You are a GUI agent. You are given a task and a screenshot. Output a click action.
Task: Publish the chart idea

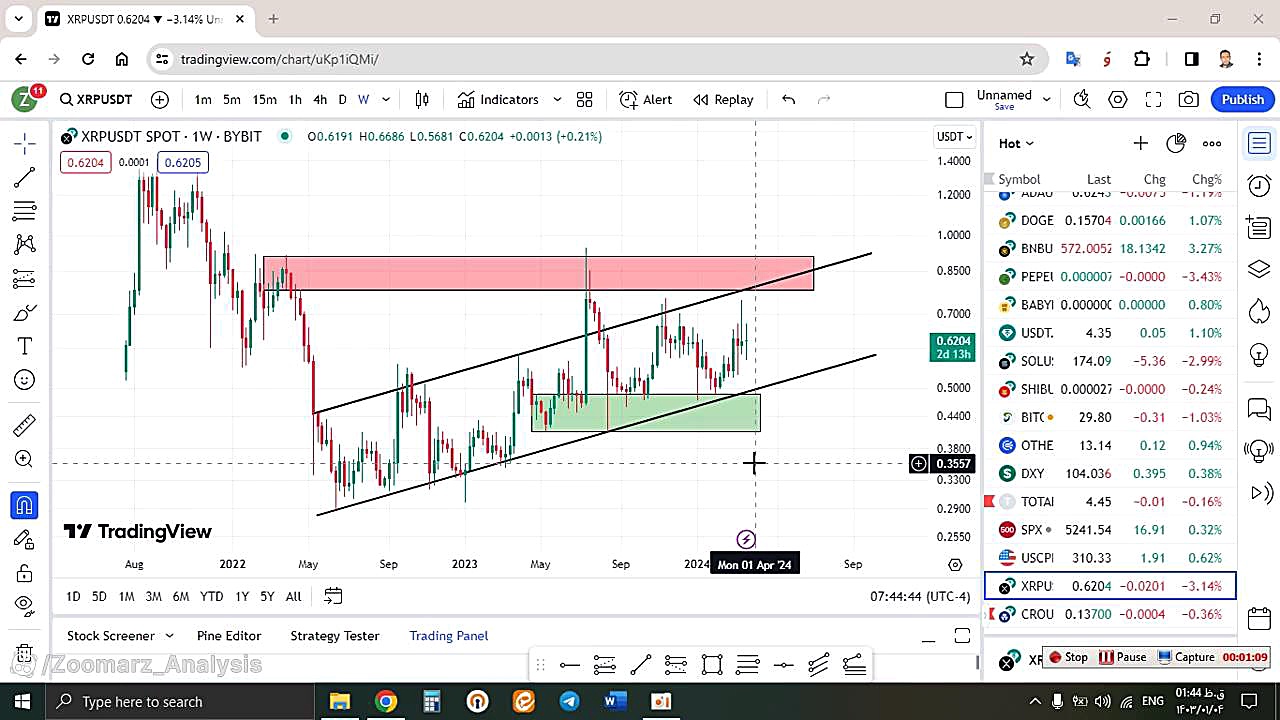[1243, 99]
